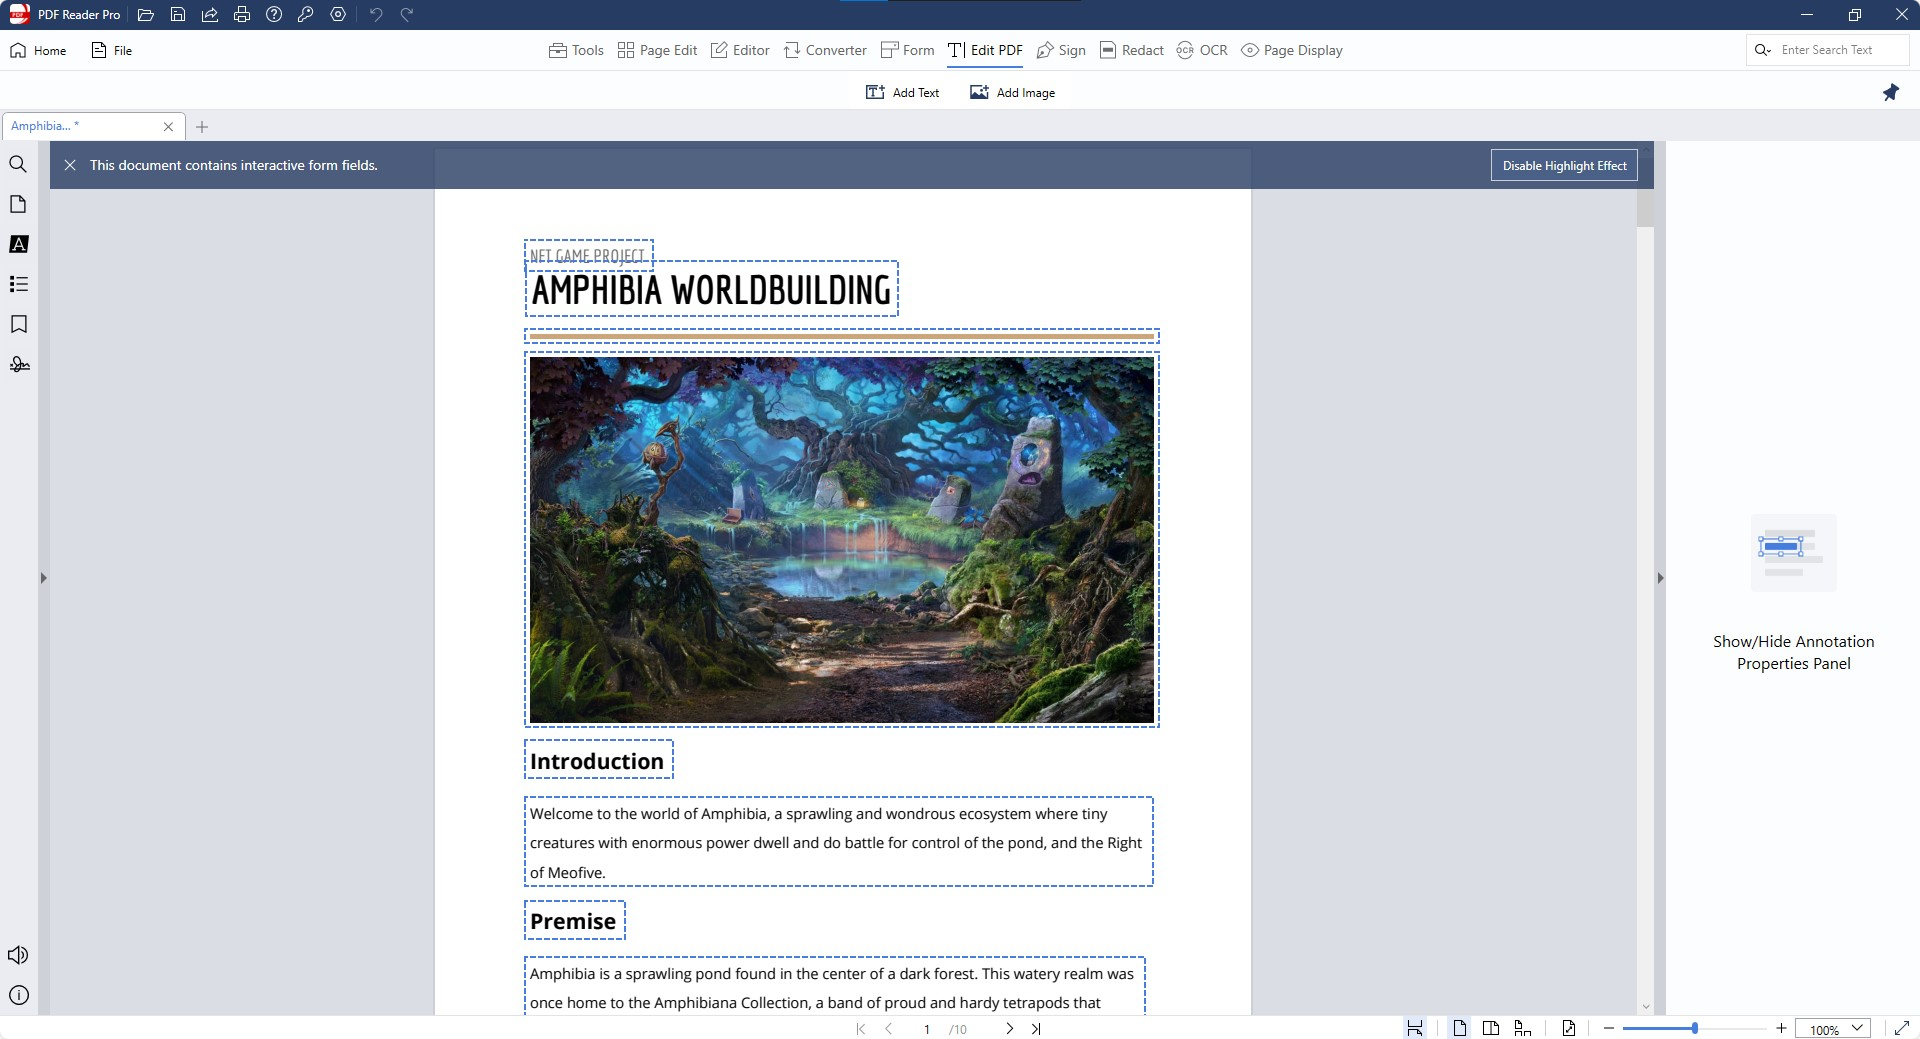The image size is (1920, 1039).
Task: Close the Amphibia document tab
Action: 168,126
